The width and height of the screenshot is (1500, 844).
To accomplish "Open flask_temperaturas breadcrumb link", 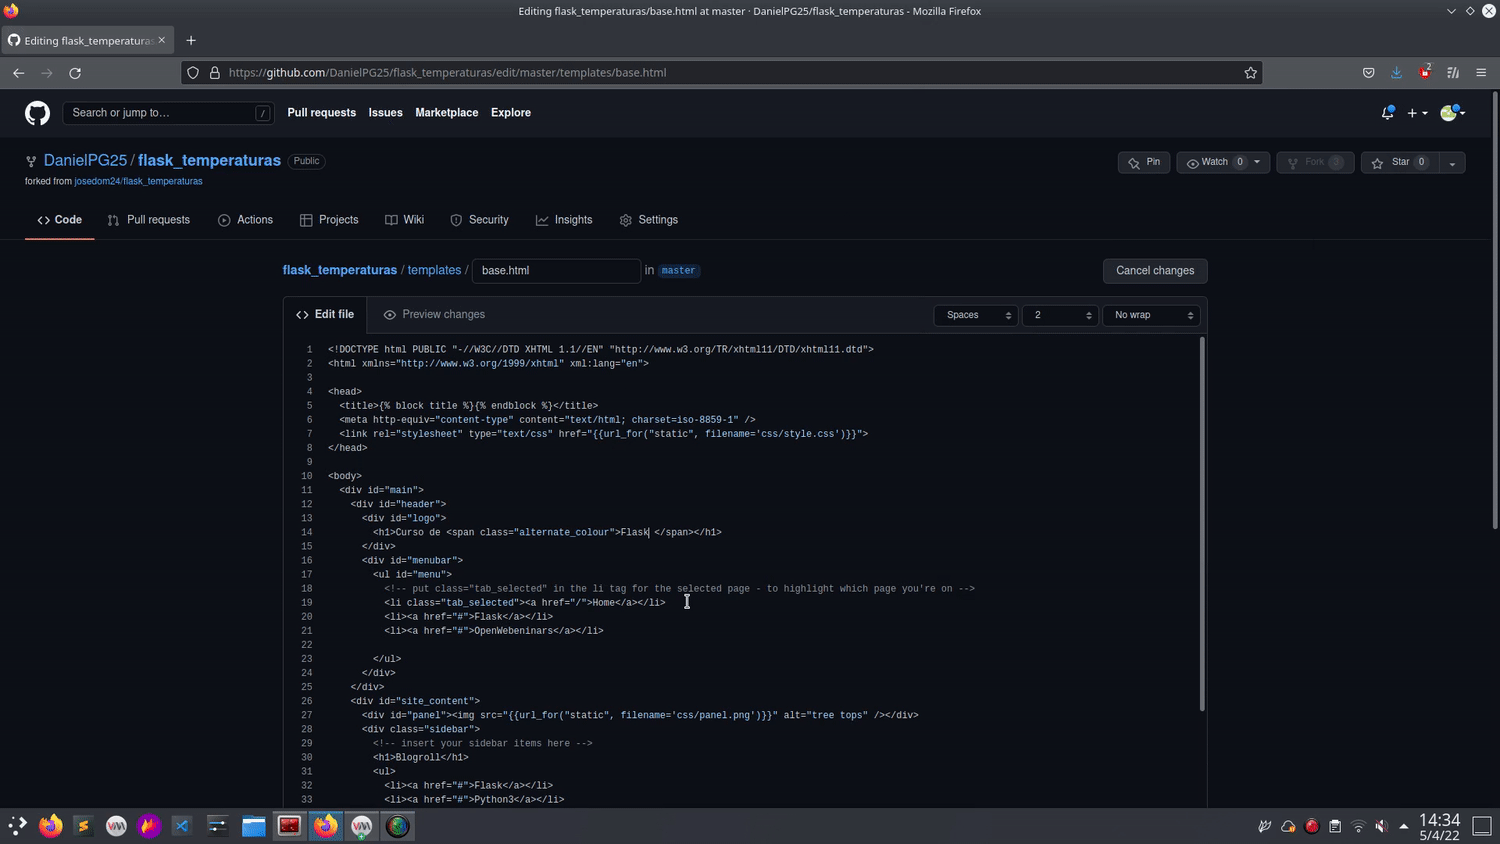I will [340, 271].
